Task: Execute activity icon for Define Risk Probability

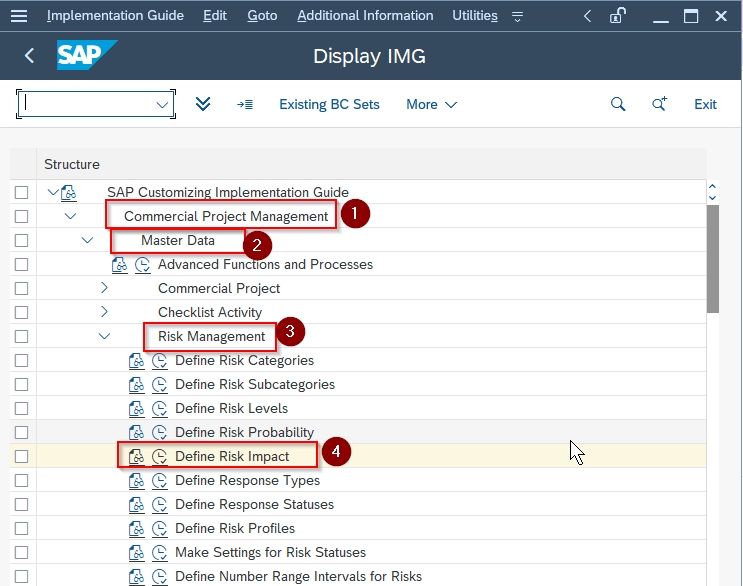Action: 160,433
